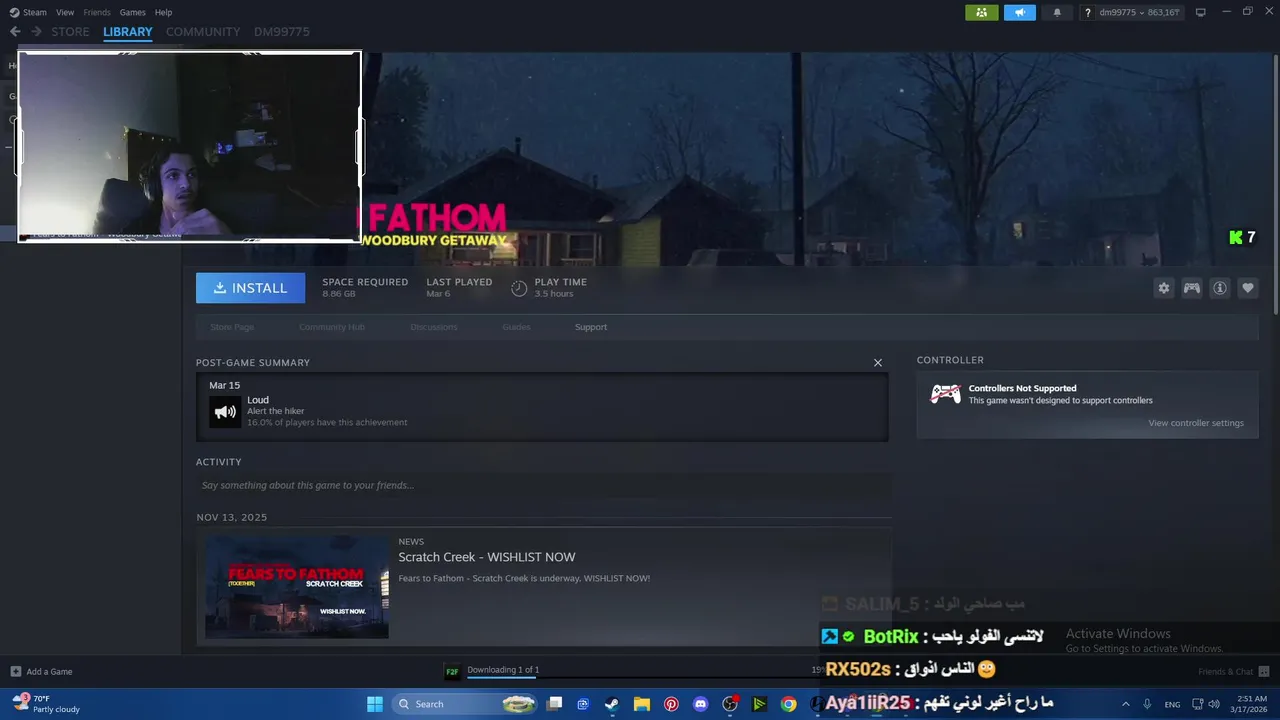
Task: Click the PLAY TIME clock icon
Action: click(x=519, y=288)
